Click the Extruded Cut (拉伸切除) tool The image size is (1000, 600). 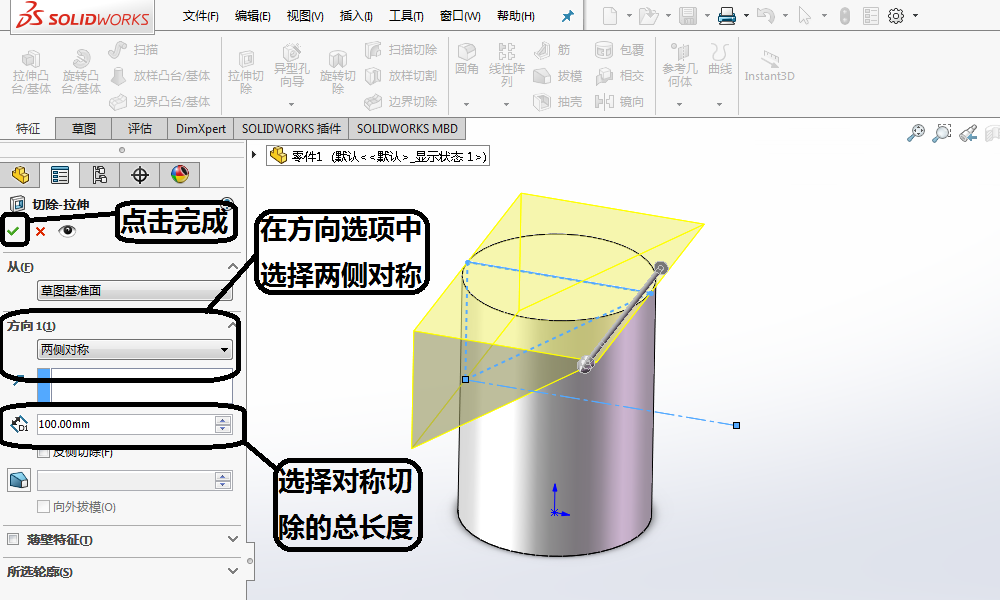pos(246,73)
